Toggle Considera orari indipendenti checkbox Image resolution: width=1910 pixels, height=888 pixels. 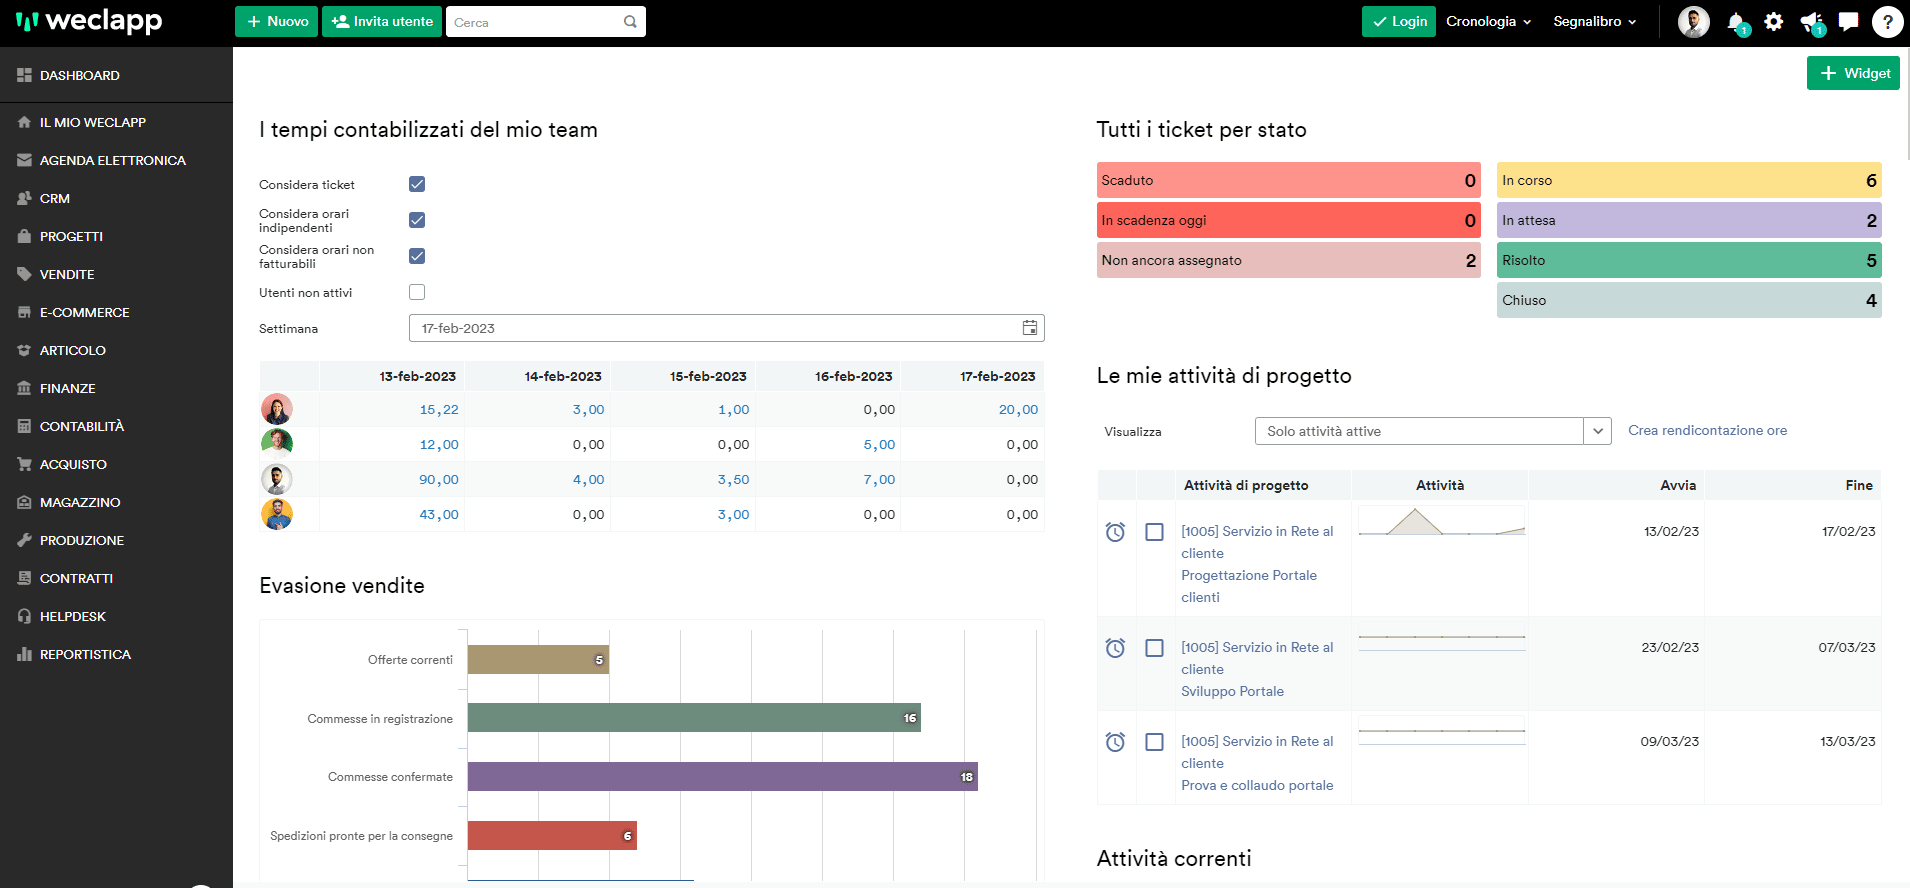coord(417,220)
